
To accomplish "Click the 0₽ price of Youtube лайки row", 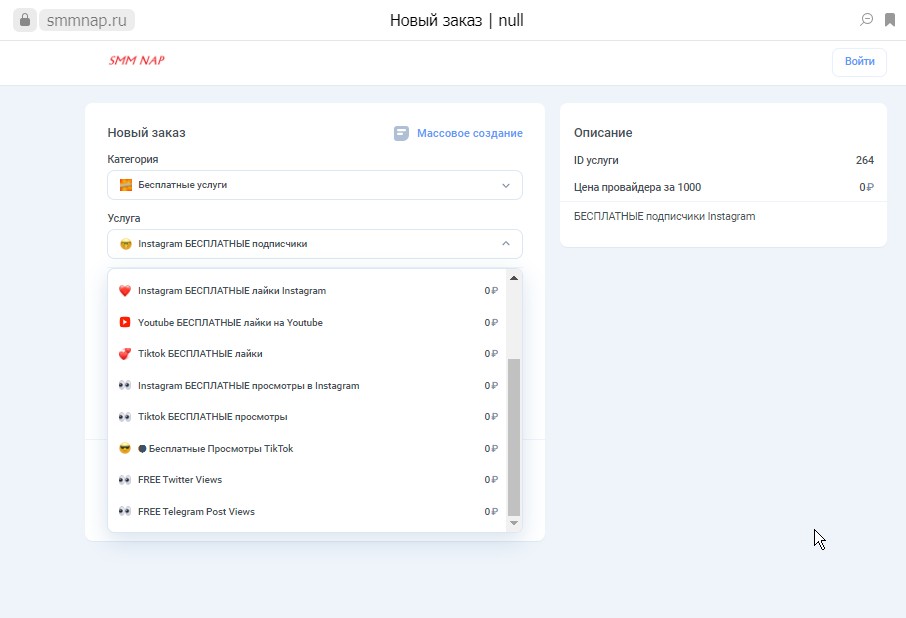I will pos(491,322).
